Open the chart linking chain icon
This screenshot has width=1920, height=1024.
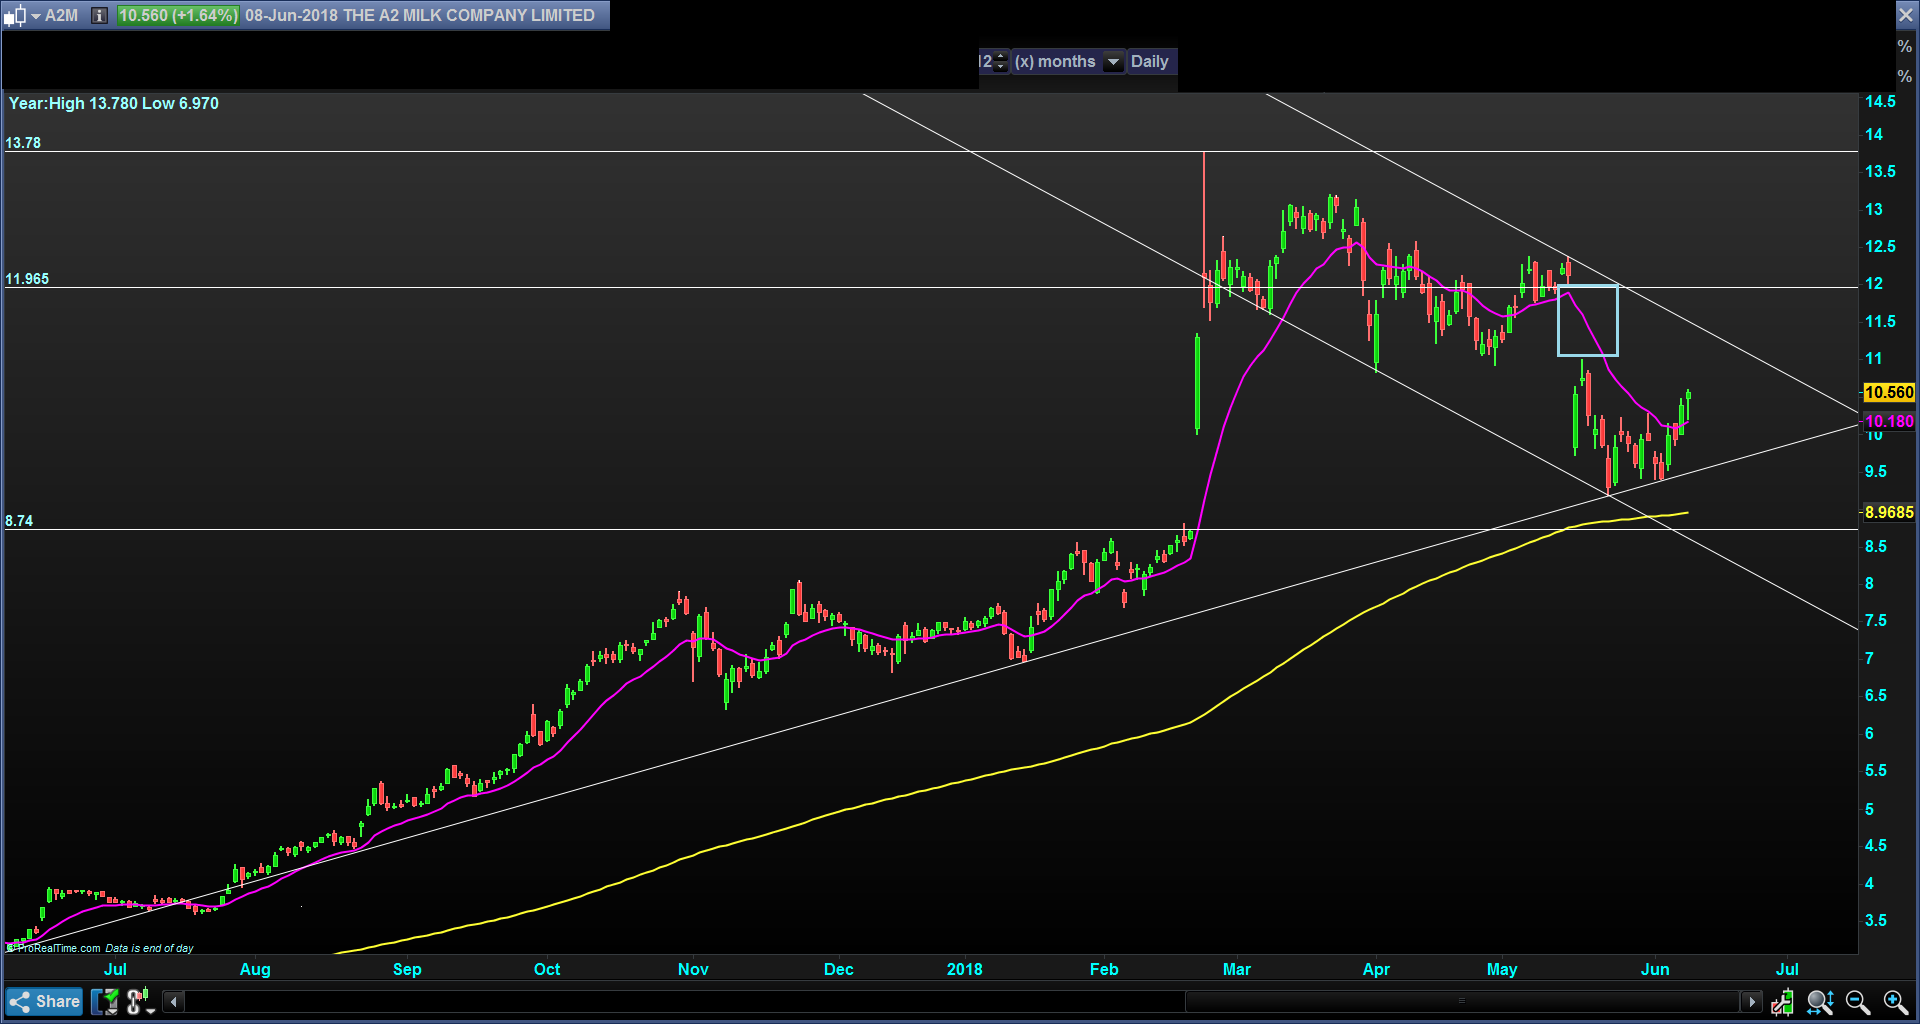pyautogui.click(x=136, y=1001)
